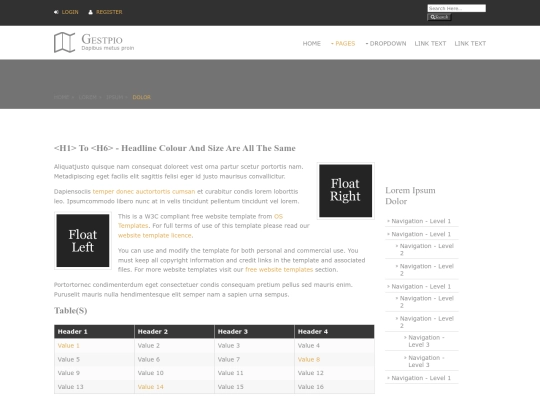This screenshot has width=540, height=405.
Task: Select the Value 7 table cell
Action: [x=255, y=360]
